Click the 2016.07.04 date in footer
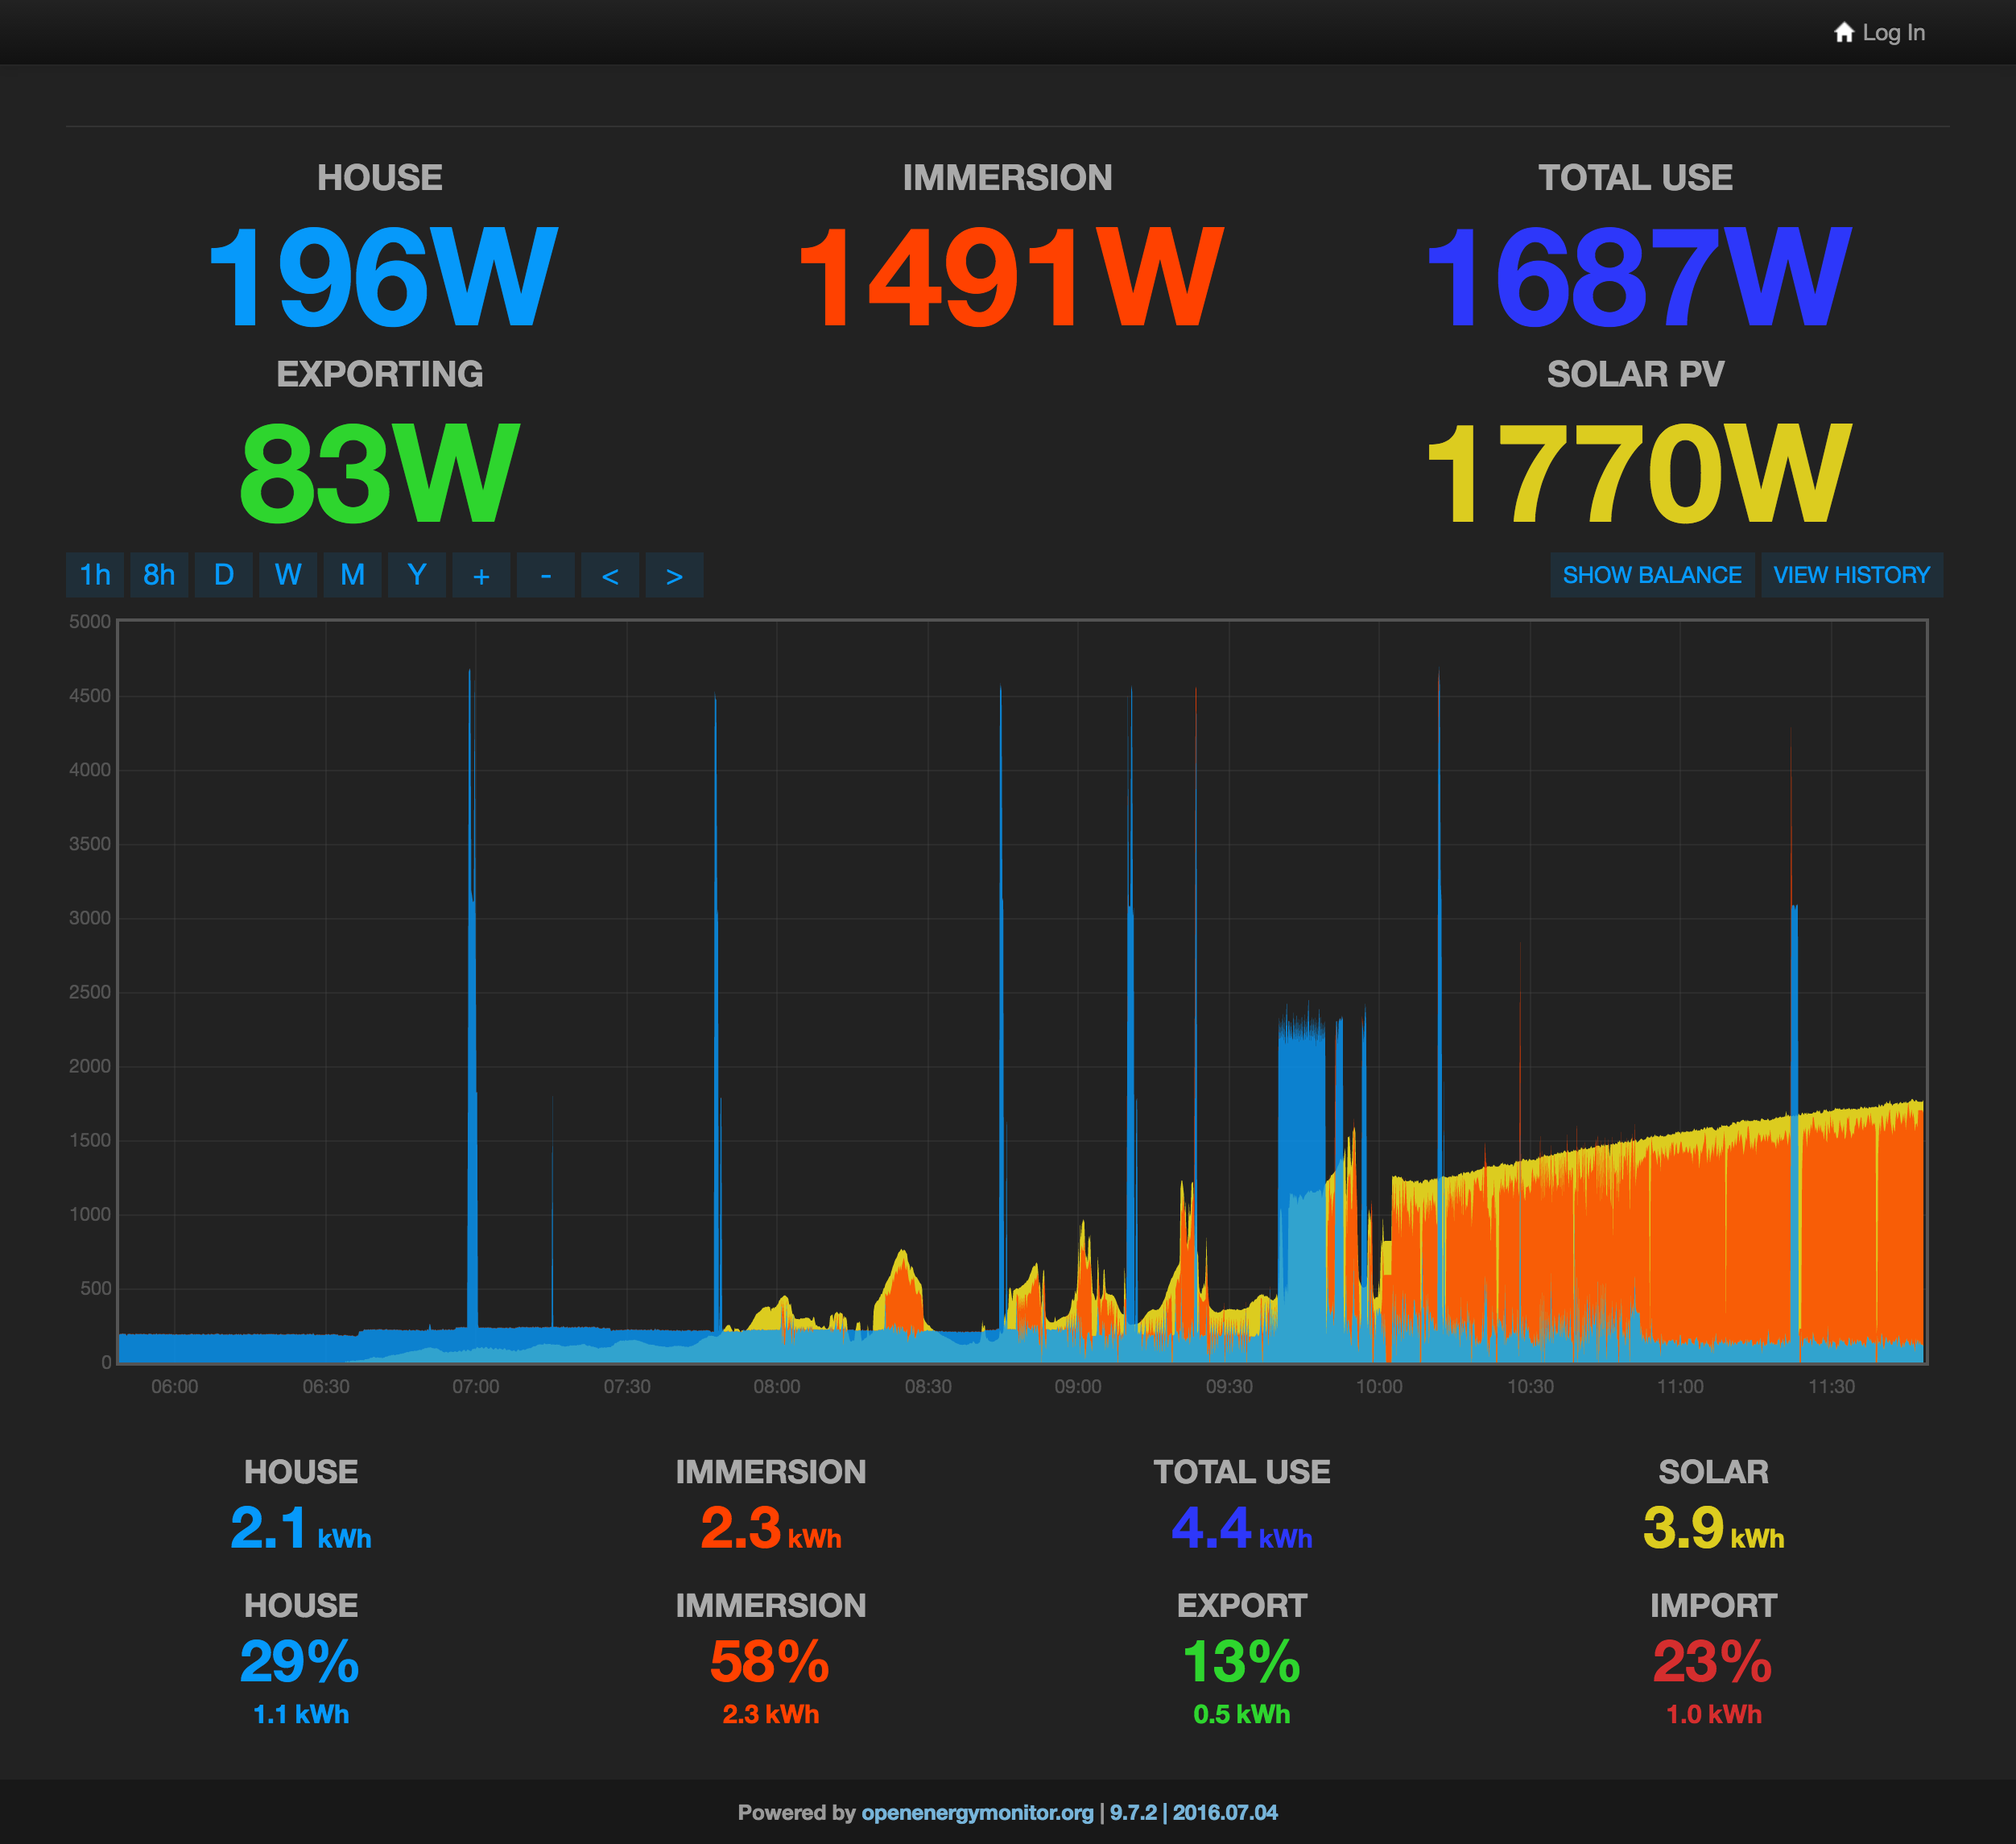Viewport: 2016px width, 1844px height. click(1225, 1812)
